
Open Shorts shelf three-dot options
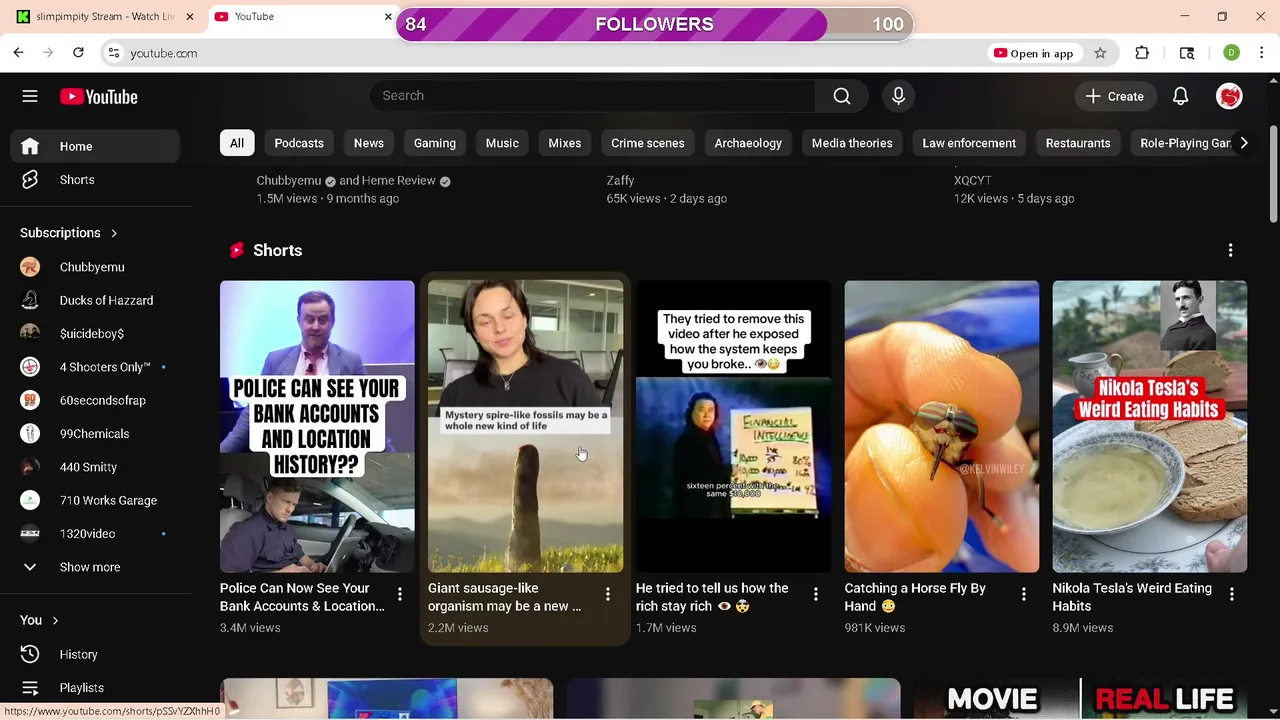pyautogui.click(x=1230, y=250)
